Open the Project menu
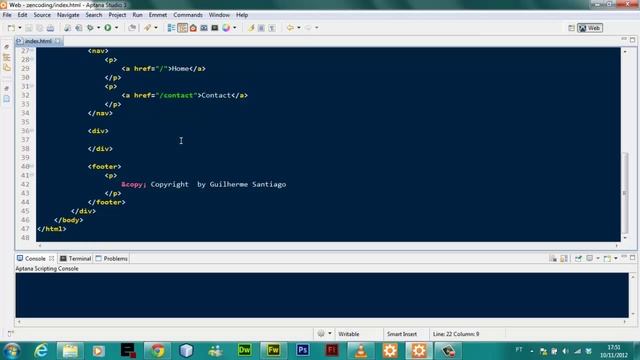The image size is (640, 360). (117, 15)
